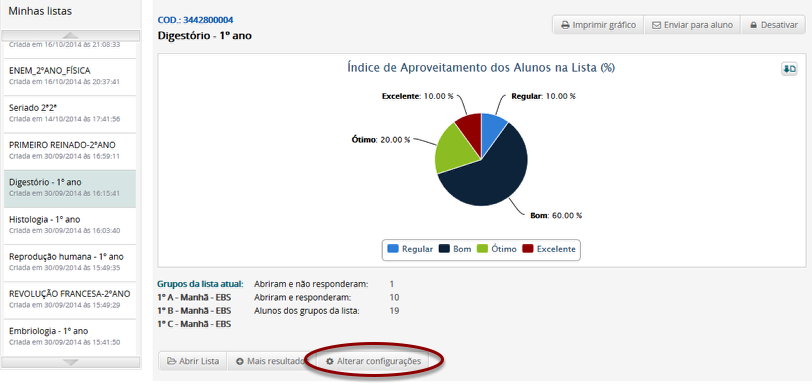Image resolution: width=812 pixels, height=384 pixels.
Task: Click the Alterar configurações button
Action: tap(373, 361)
